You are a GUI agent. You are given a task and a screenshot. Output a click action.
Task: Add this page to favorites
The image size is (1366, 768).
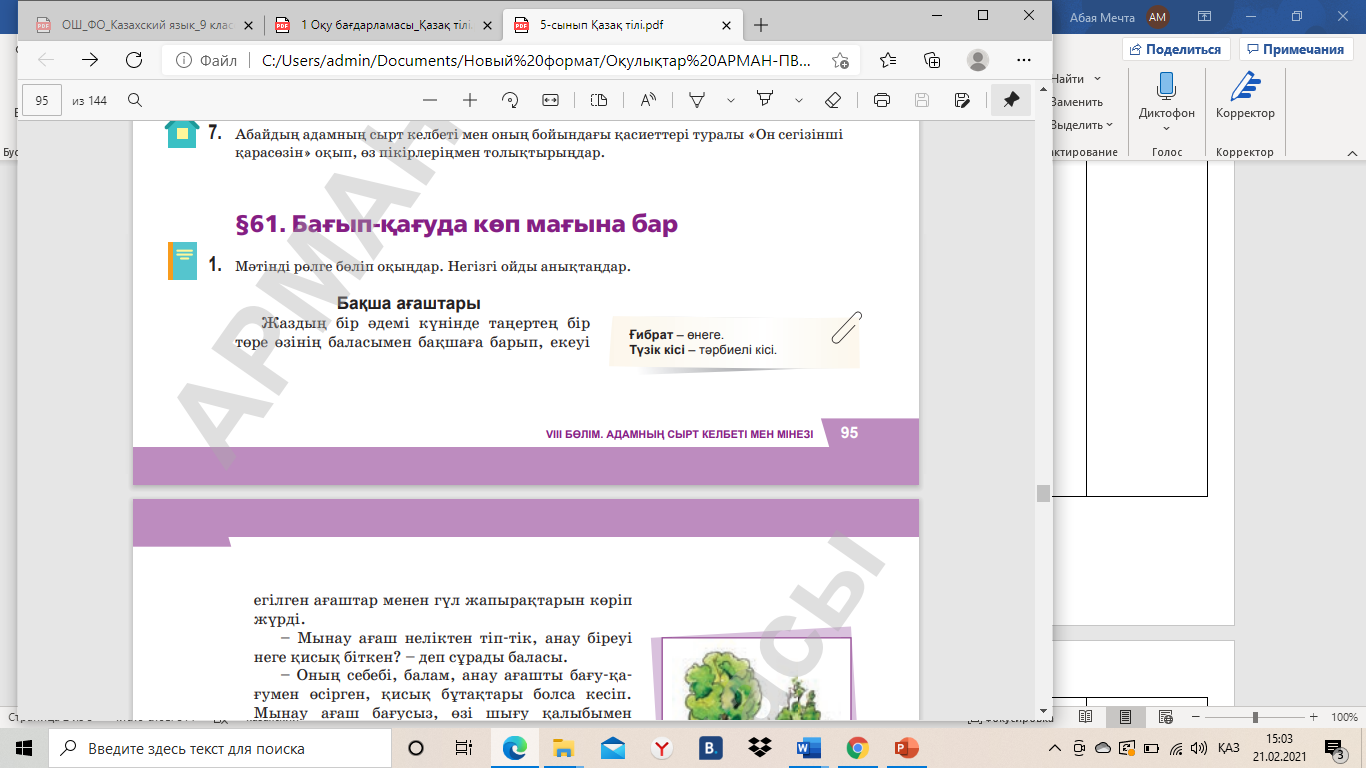(840, 60)
